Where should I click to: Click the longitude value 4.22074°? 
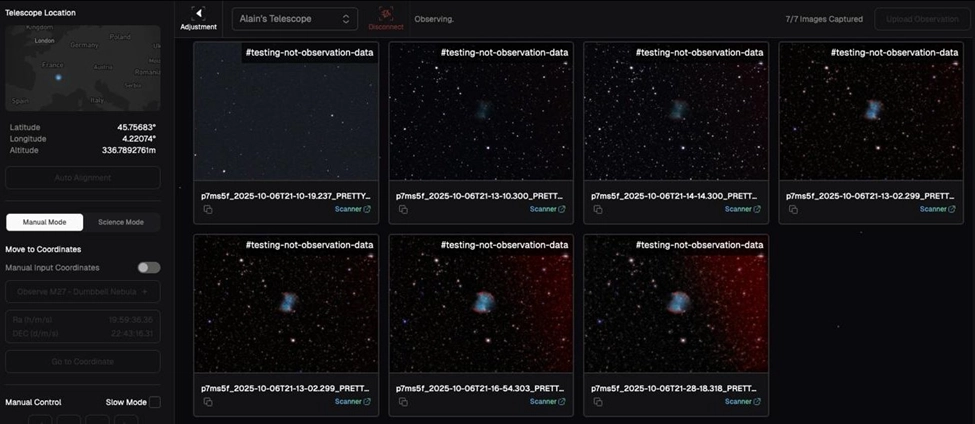click(x=139, y=139)
